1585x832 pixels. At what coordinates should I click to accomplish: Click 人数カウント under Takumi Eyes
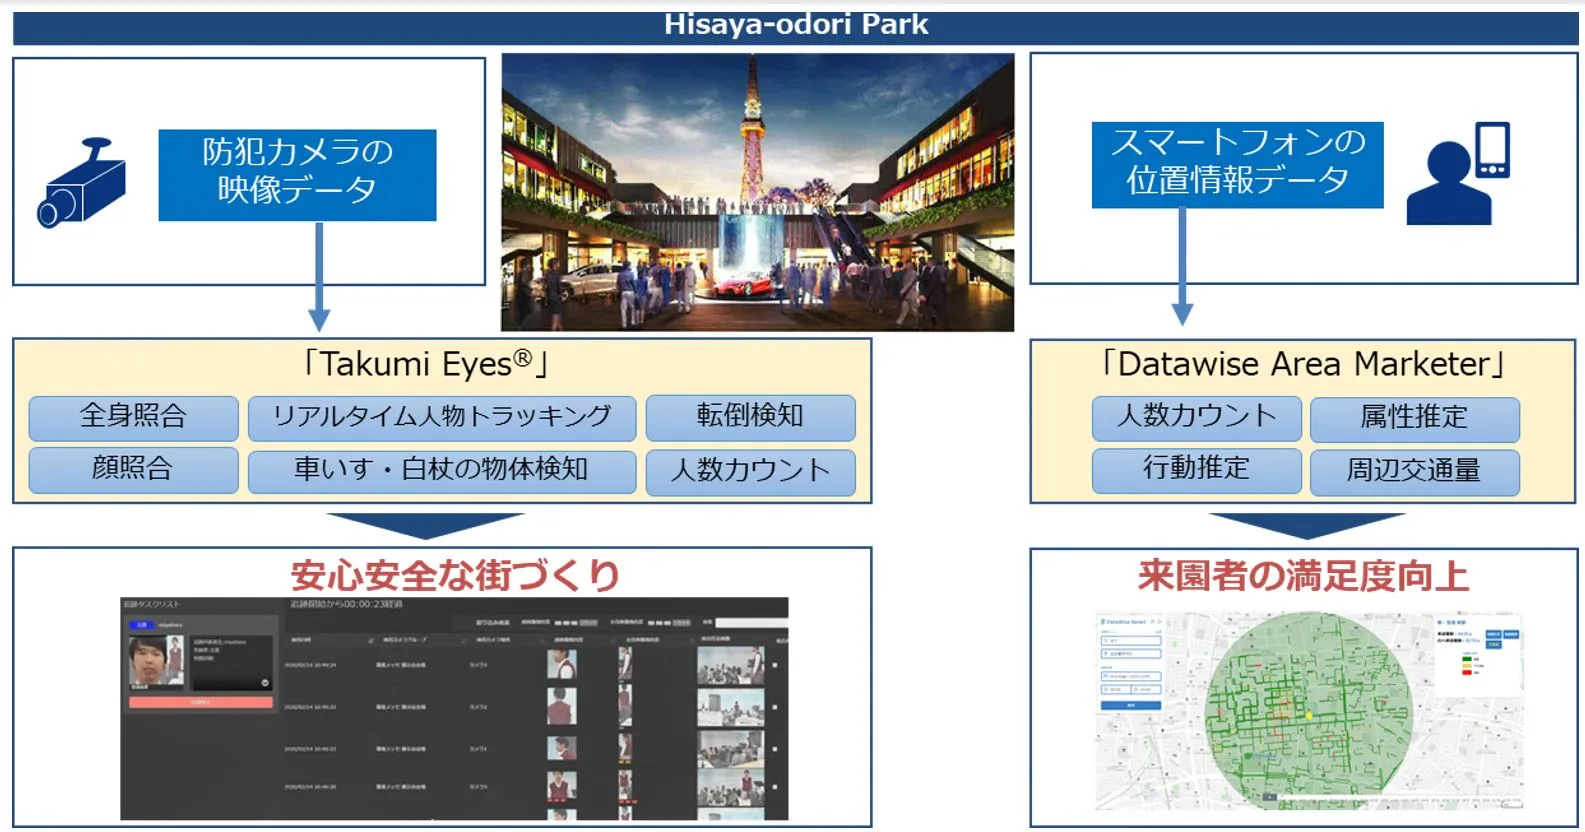(x=750, y=471)
